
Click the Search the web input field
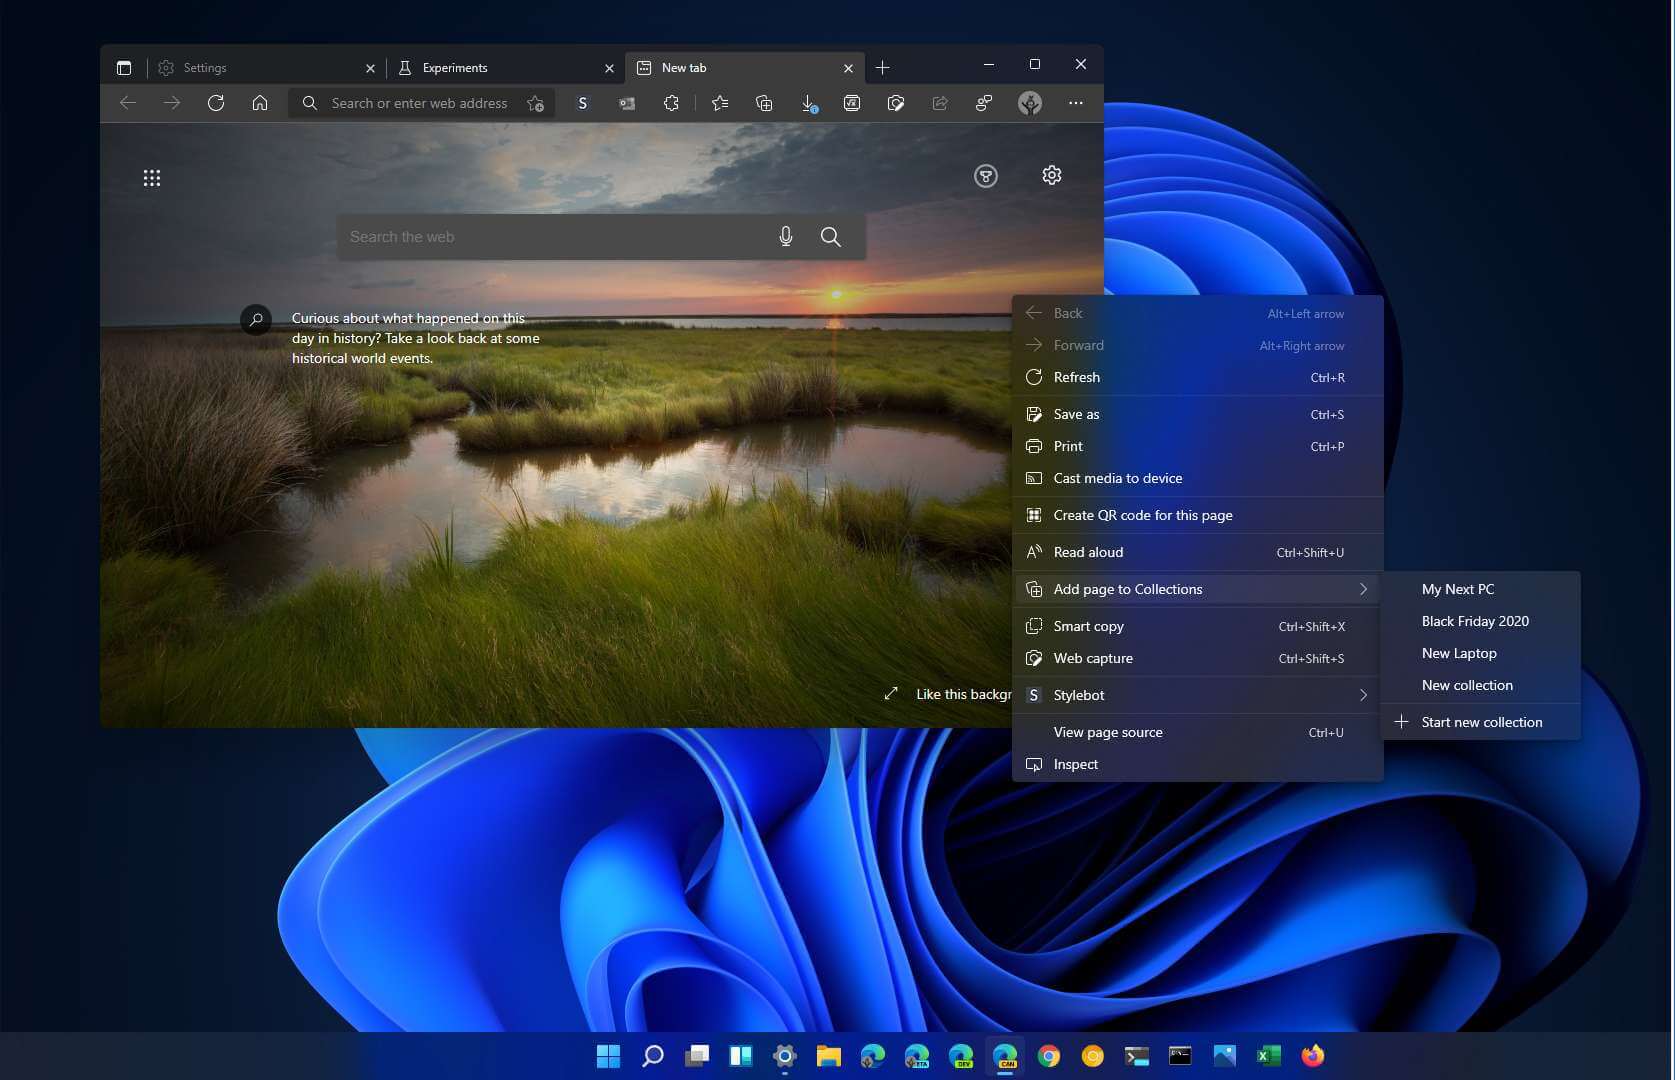(550, 236)
